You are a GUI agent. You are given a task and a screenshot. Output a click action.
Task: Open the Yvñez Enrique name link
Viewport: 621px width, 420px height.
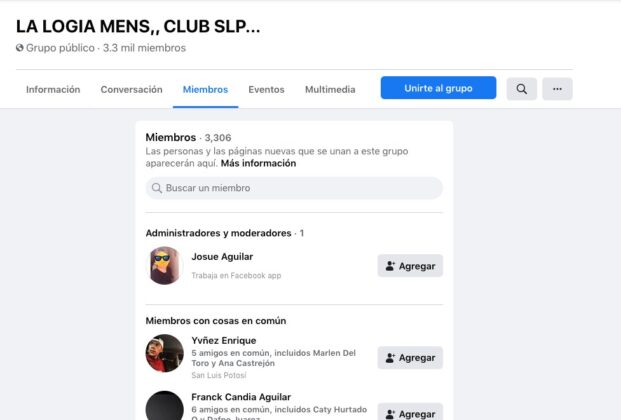[224, 340]
